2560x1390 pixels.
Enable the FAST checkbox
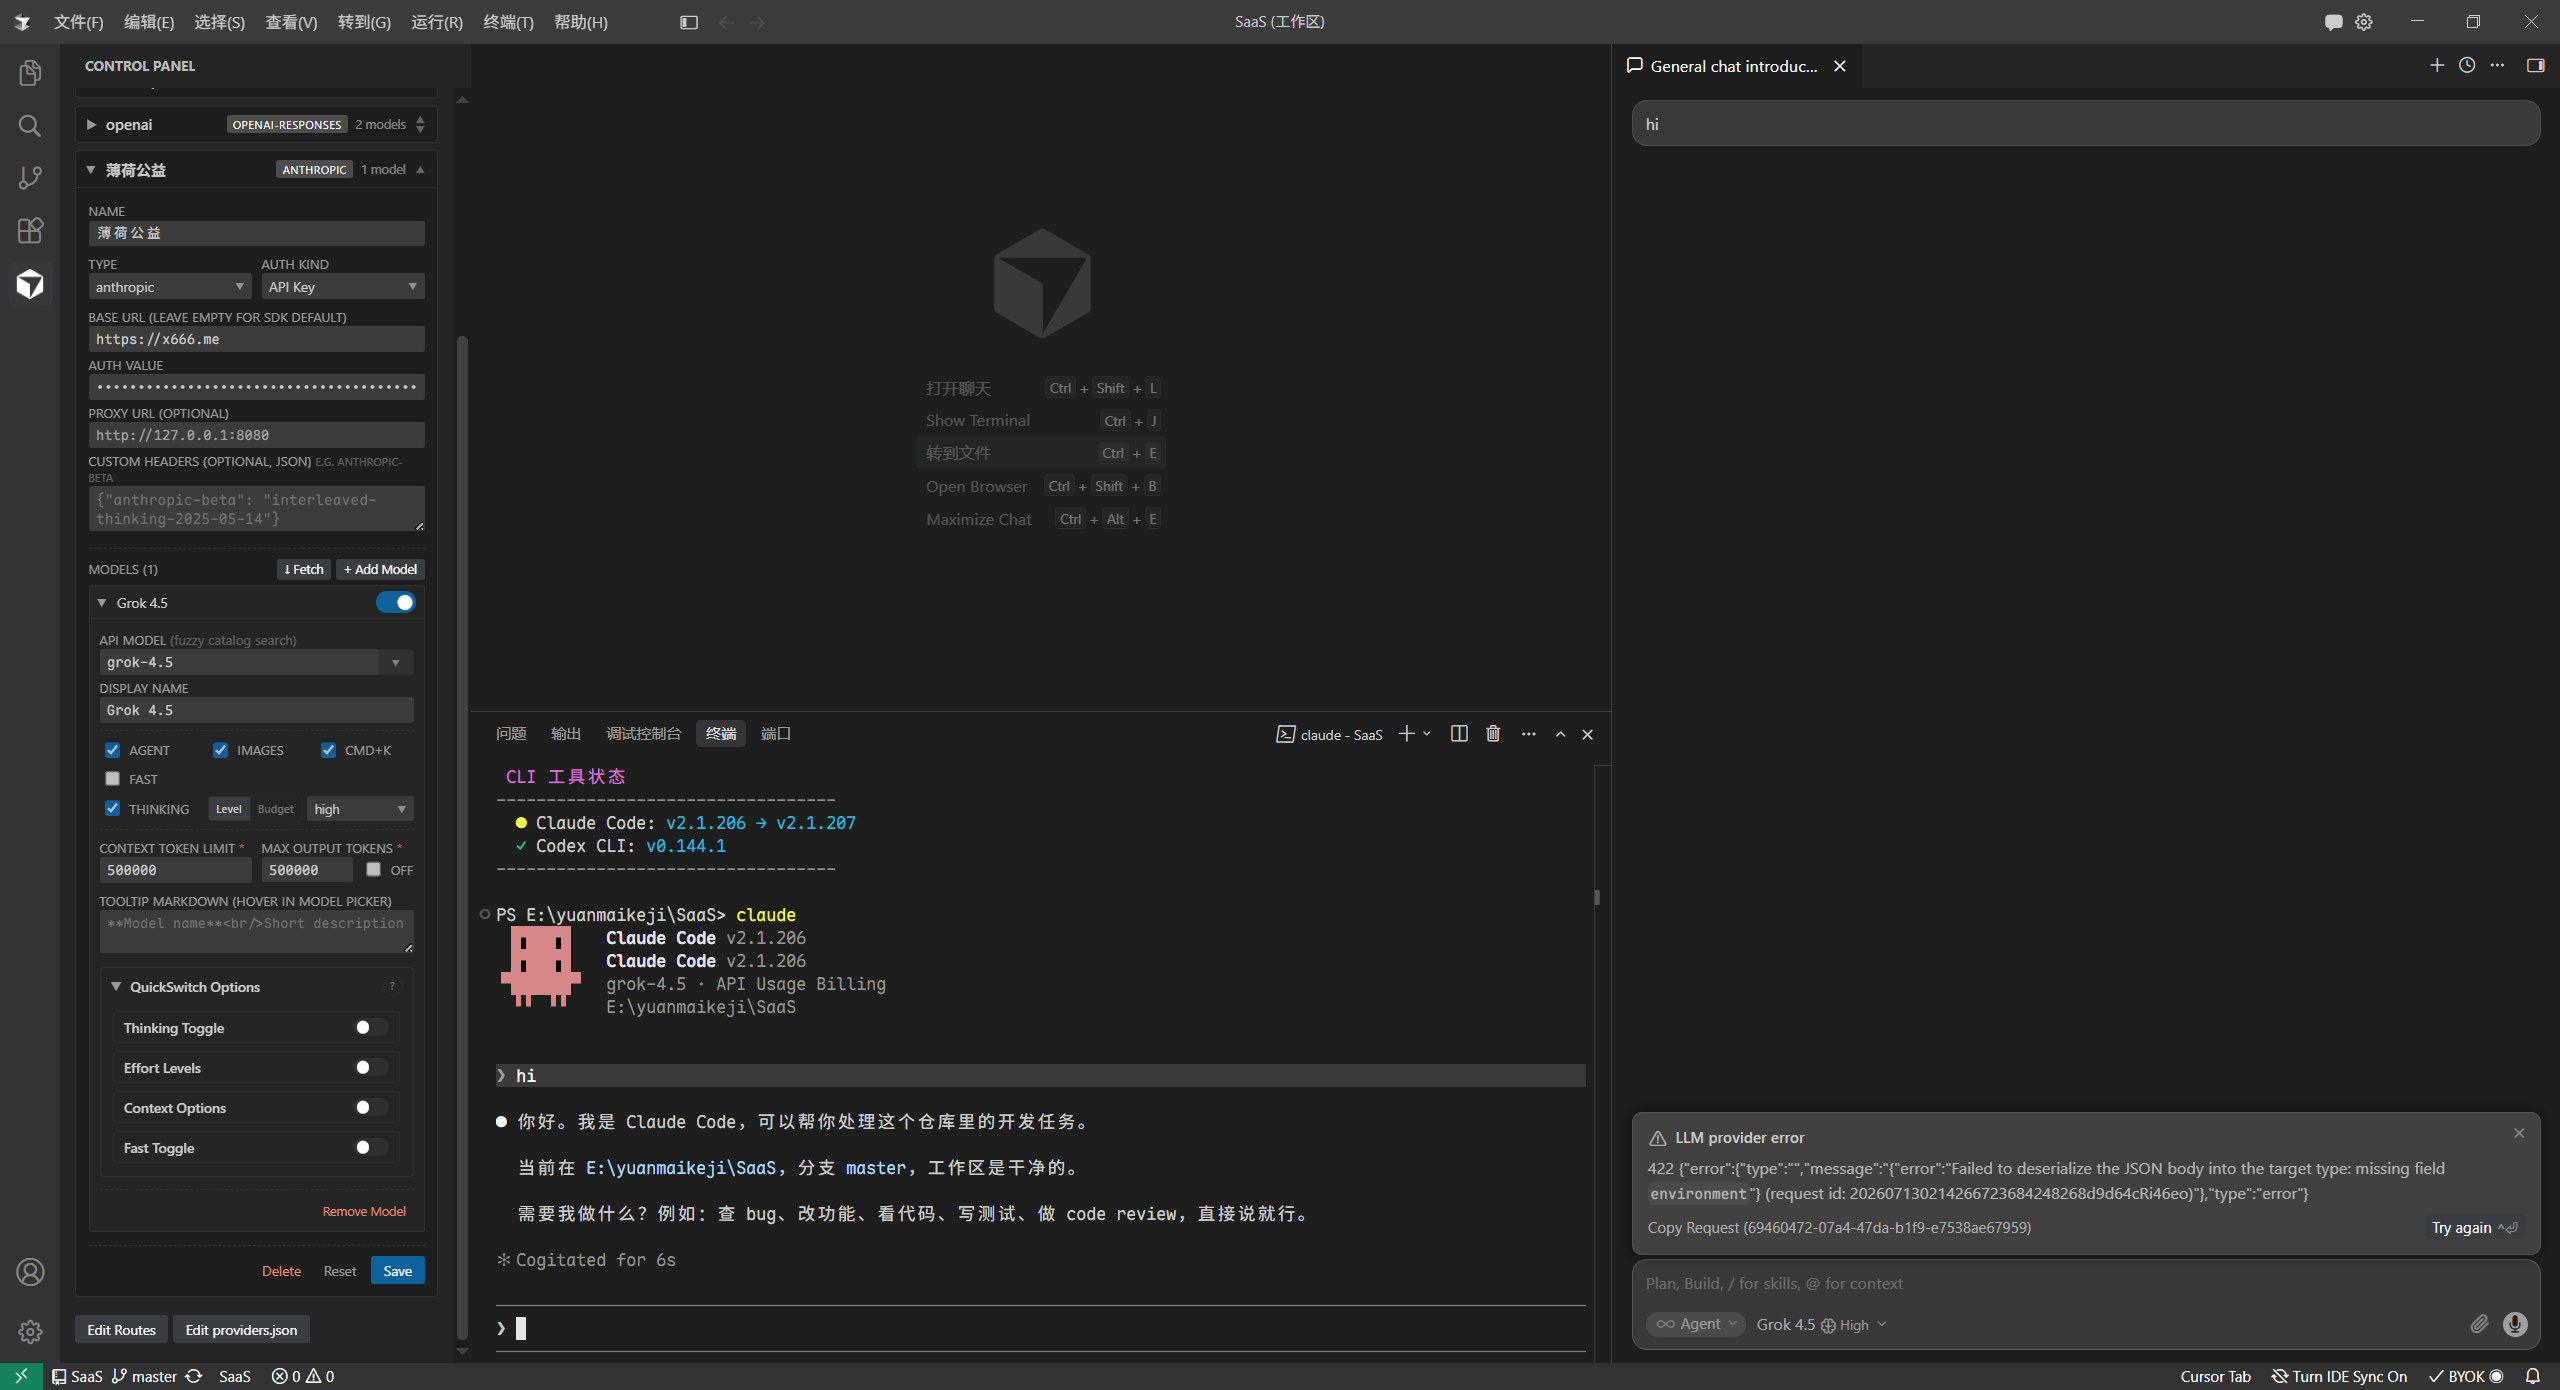[x=112, y=779]
